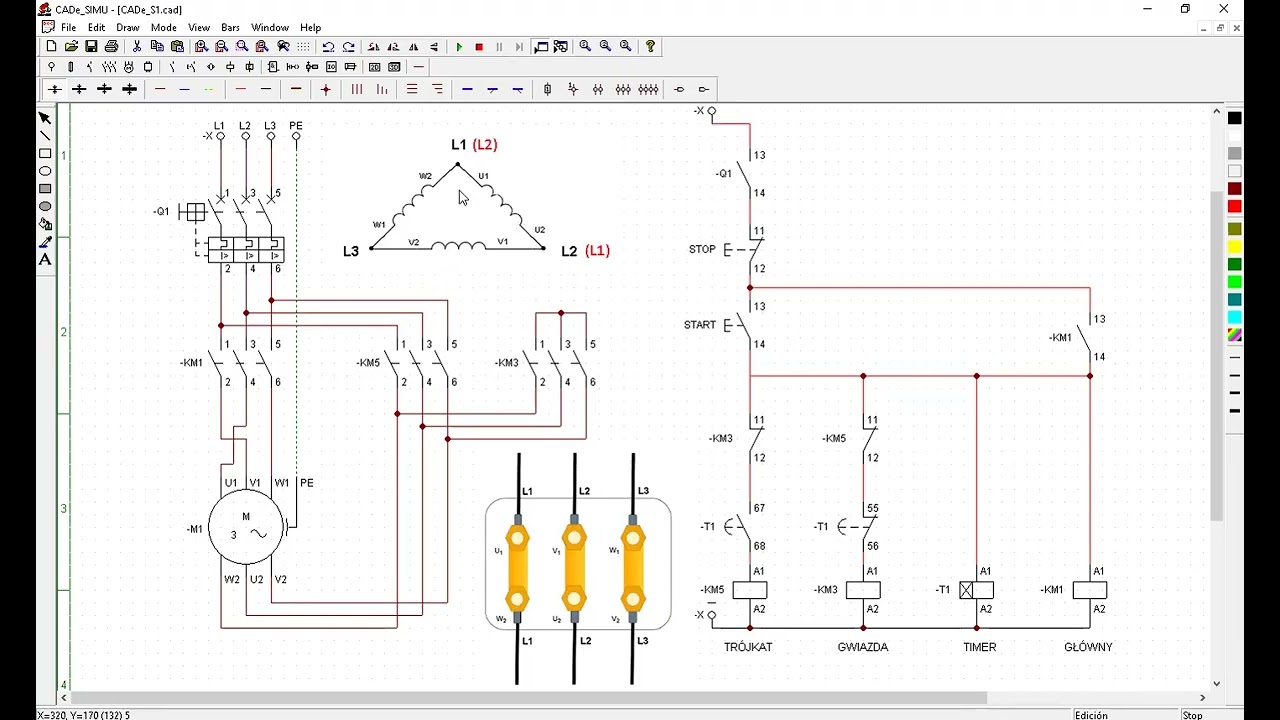
Task: Toggle the dotted grid display icon
Action: (x=303, y=47)
